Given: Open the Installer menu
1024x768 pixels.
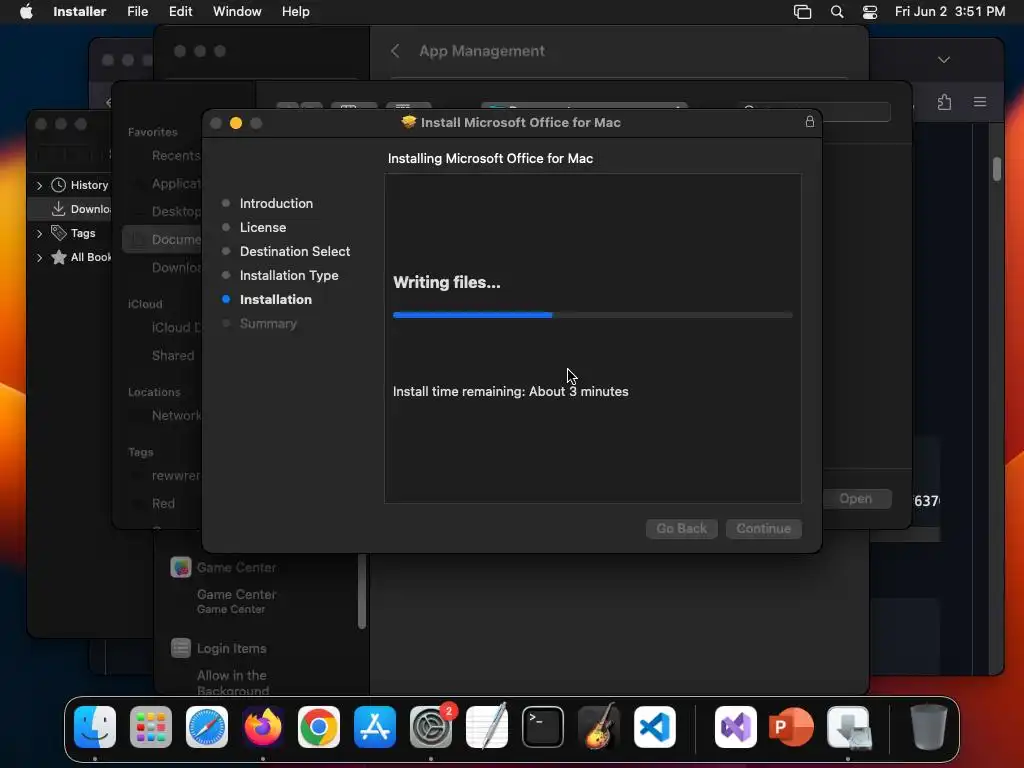Looking at the screenshot, I should [x=79, y=12].
